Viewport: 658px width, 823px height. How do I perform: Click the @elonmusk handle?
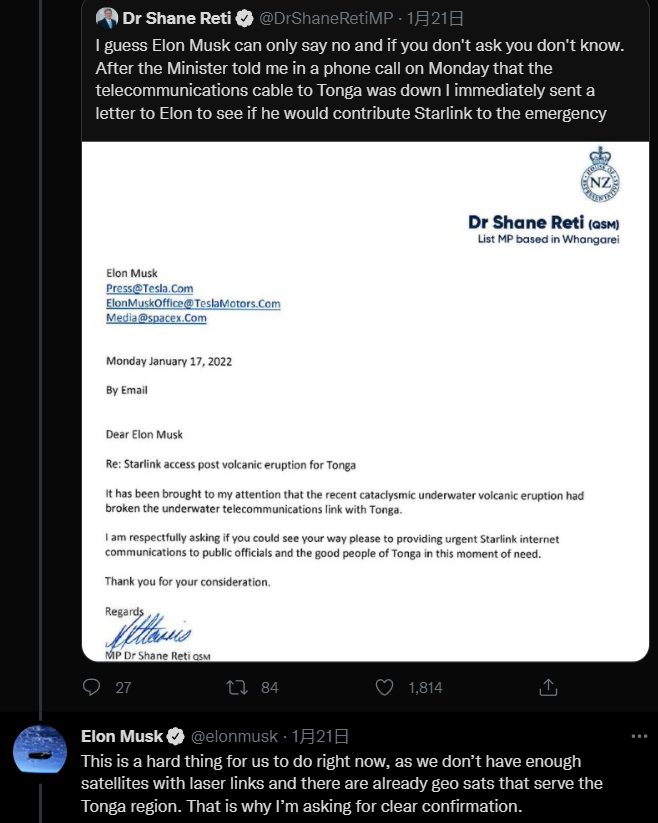click(235, 737)
